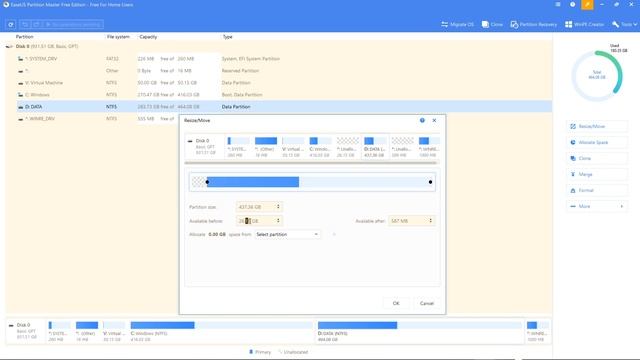Image resolution: width=640 pixels, height=360 pixels.
Task: Click the Refresh disk icon in toolbar
Action: [x=11, y=24]
